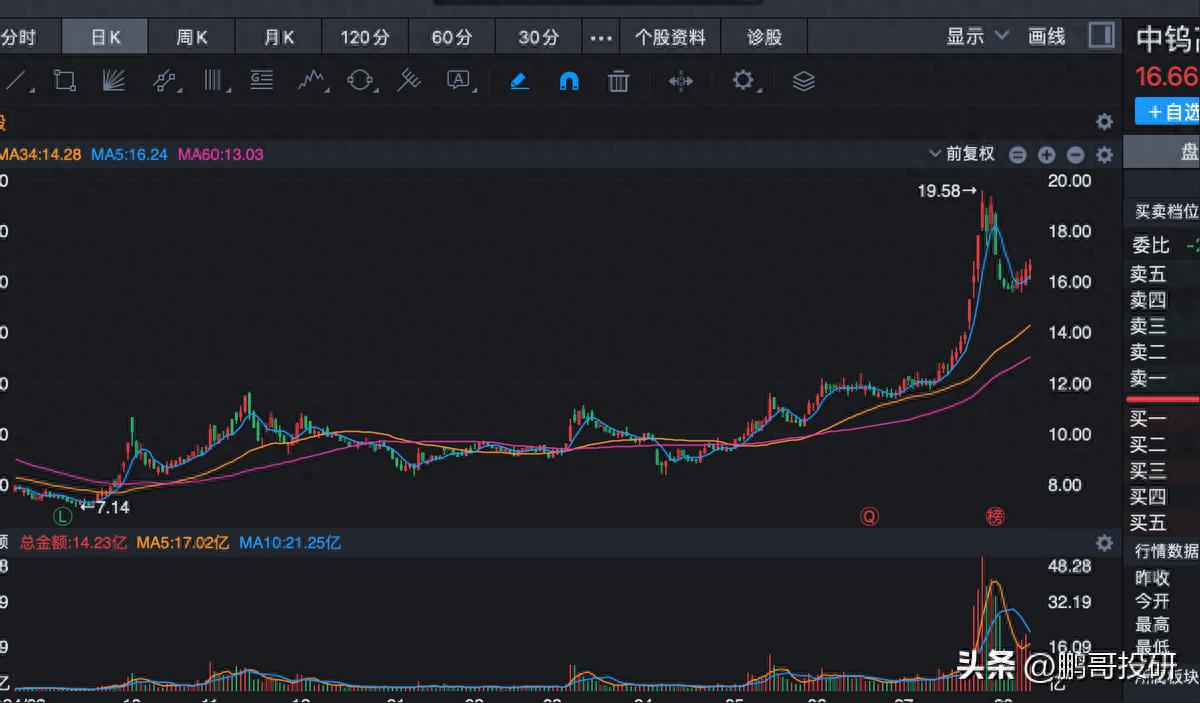Select the parallel vertical lines tool
The width and height of the screenshot is (1200, 703).
[x=214, y=81]
